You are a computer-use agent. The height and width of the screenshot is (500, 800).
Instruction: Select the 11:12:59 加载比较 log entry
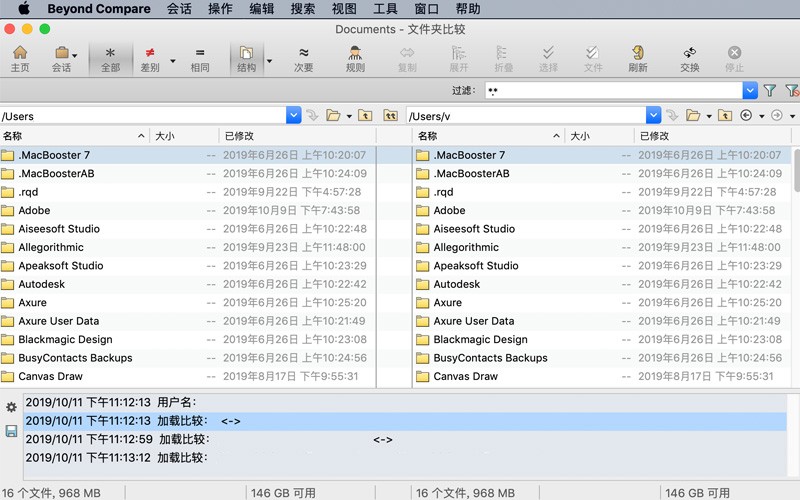point(406,439)
